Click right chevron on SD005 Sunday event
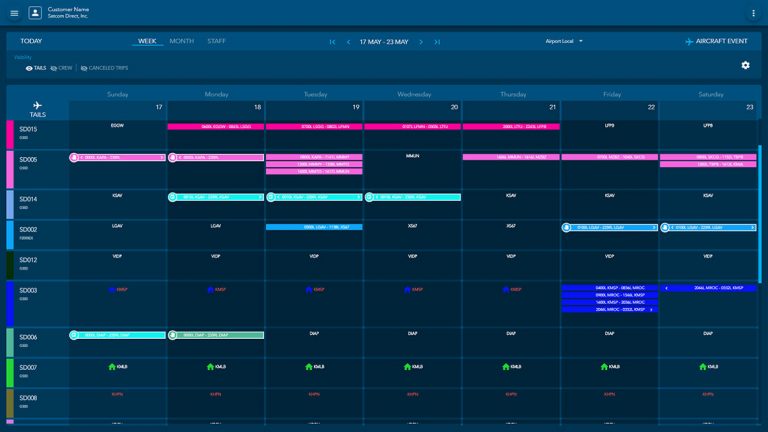This screenshot has height=432, width=768. point(162,158)
